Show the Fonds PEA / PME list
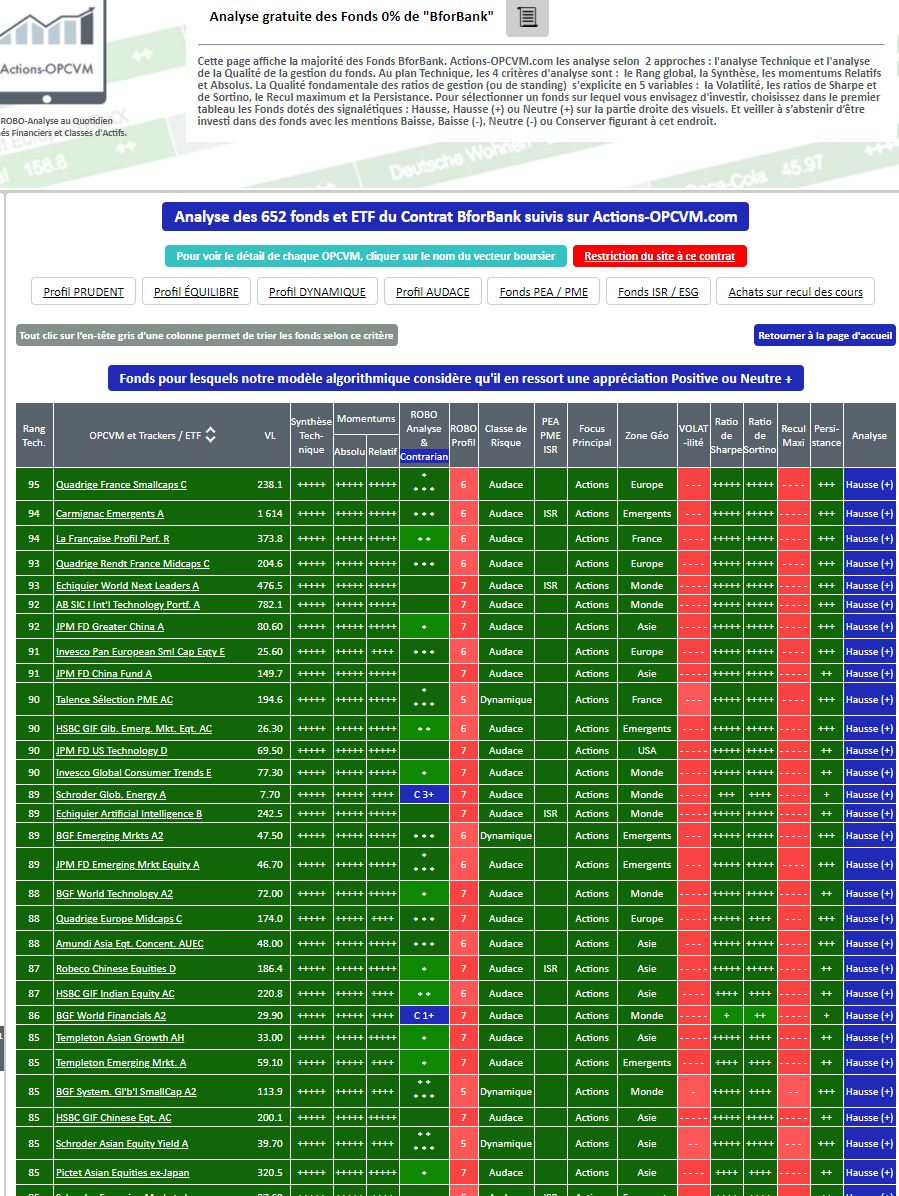The height and width of the screenshot is (1196, 899). pyautogui.click(x=544, y=291)
